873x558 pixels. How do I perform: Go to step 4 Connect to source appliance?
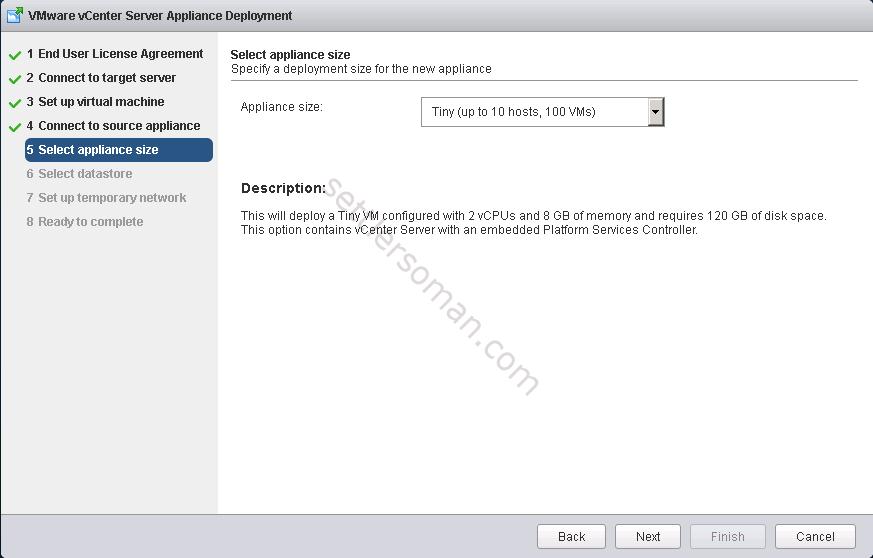[114, 126]
